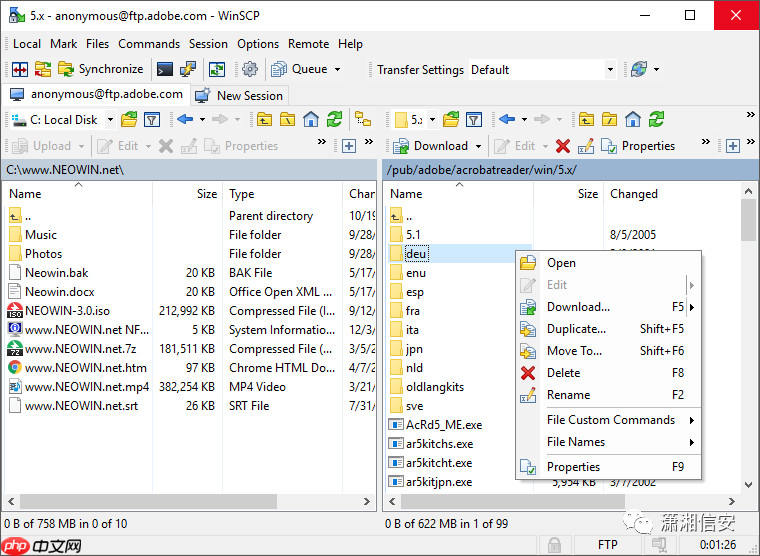Screen dimensions: 760x556
Task: Click the compare directories icon
Action: (x=19, y=69)
